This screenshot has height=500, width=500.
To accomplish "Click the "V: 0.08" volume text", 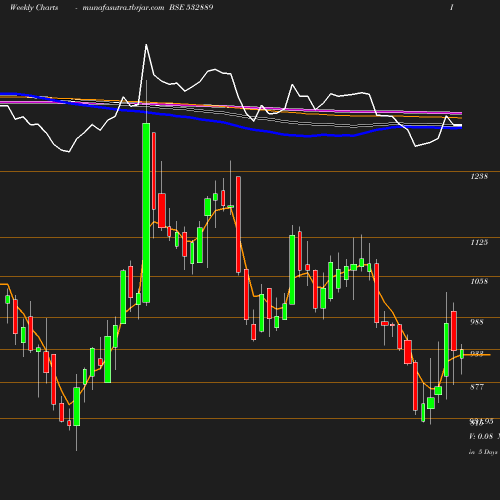I will (481, 436).
